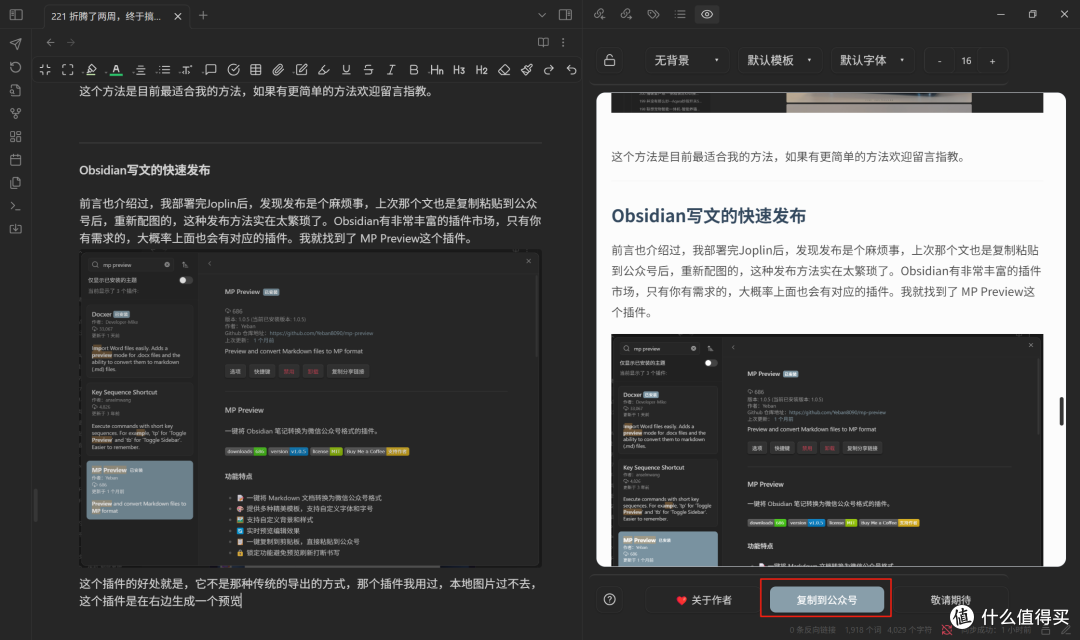1080x640 pixels.
Task: Open the 默认字体 font dropdown
Action: pyautogui.click(x=872, y=61)
